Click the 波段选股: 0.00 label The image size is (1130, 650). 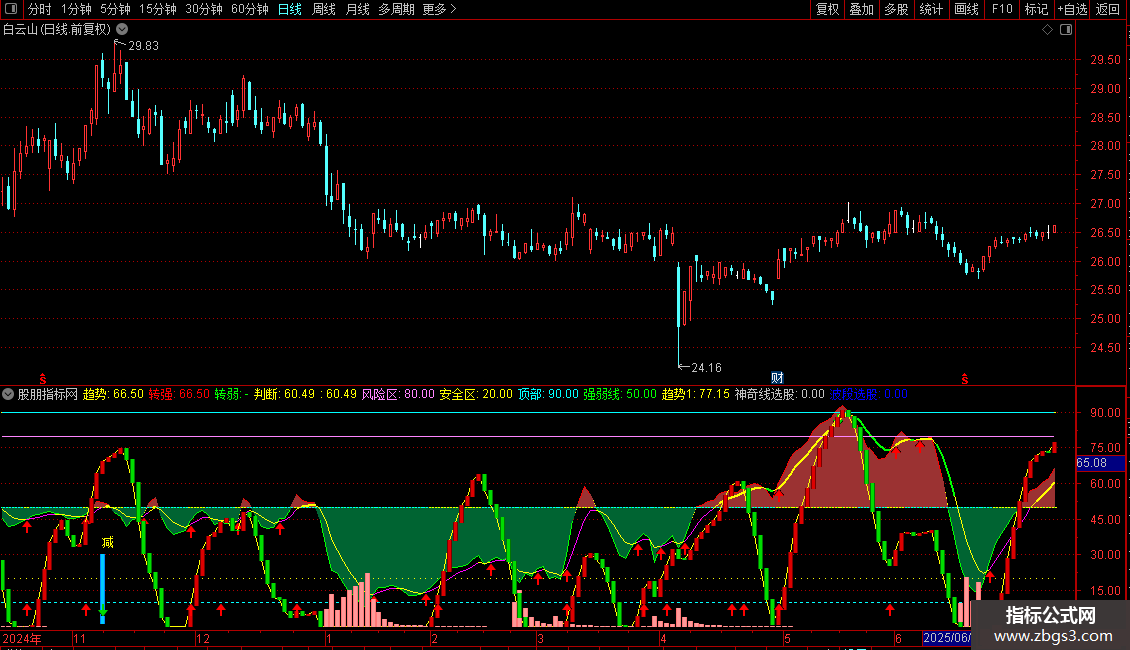pos(868,394)
